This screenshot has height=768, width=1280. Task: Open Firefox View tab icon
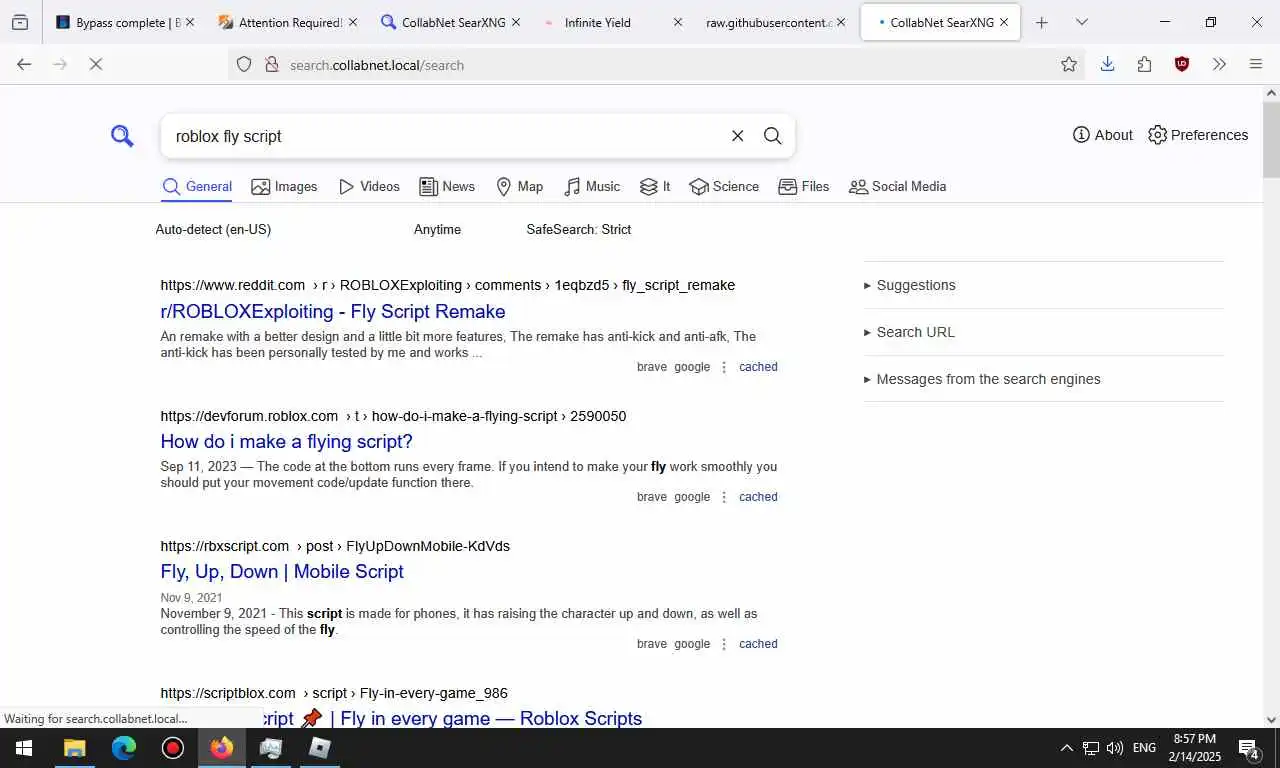point(20,22)
